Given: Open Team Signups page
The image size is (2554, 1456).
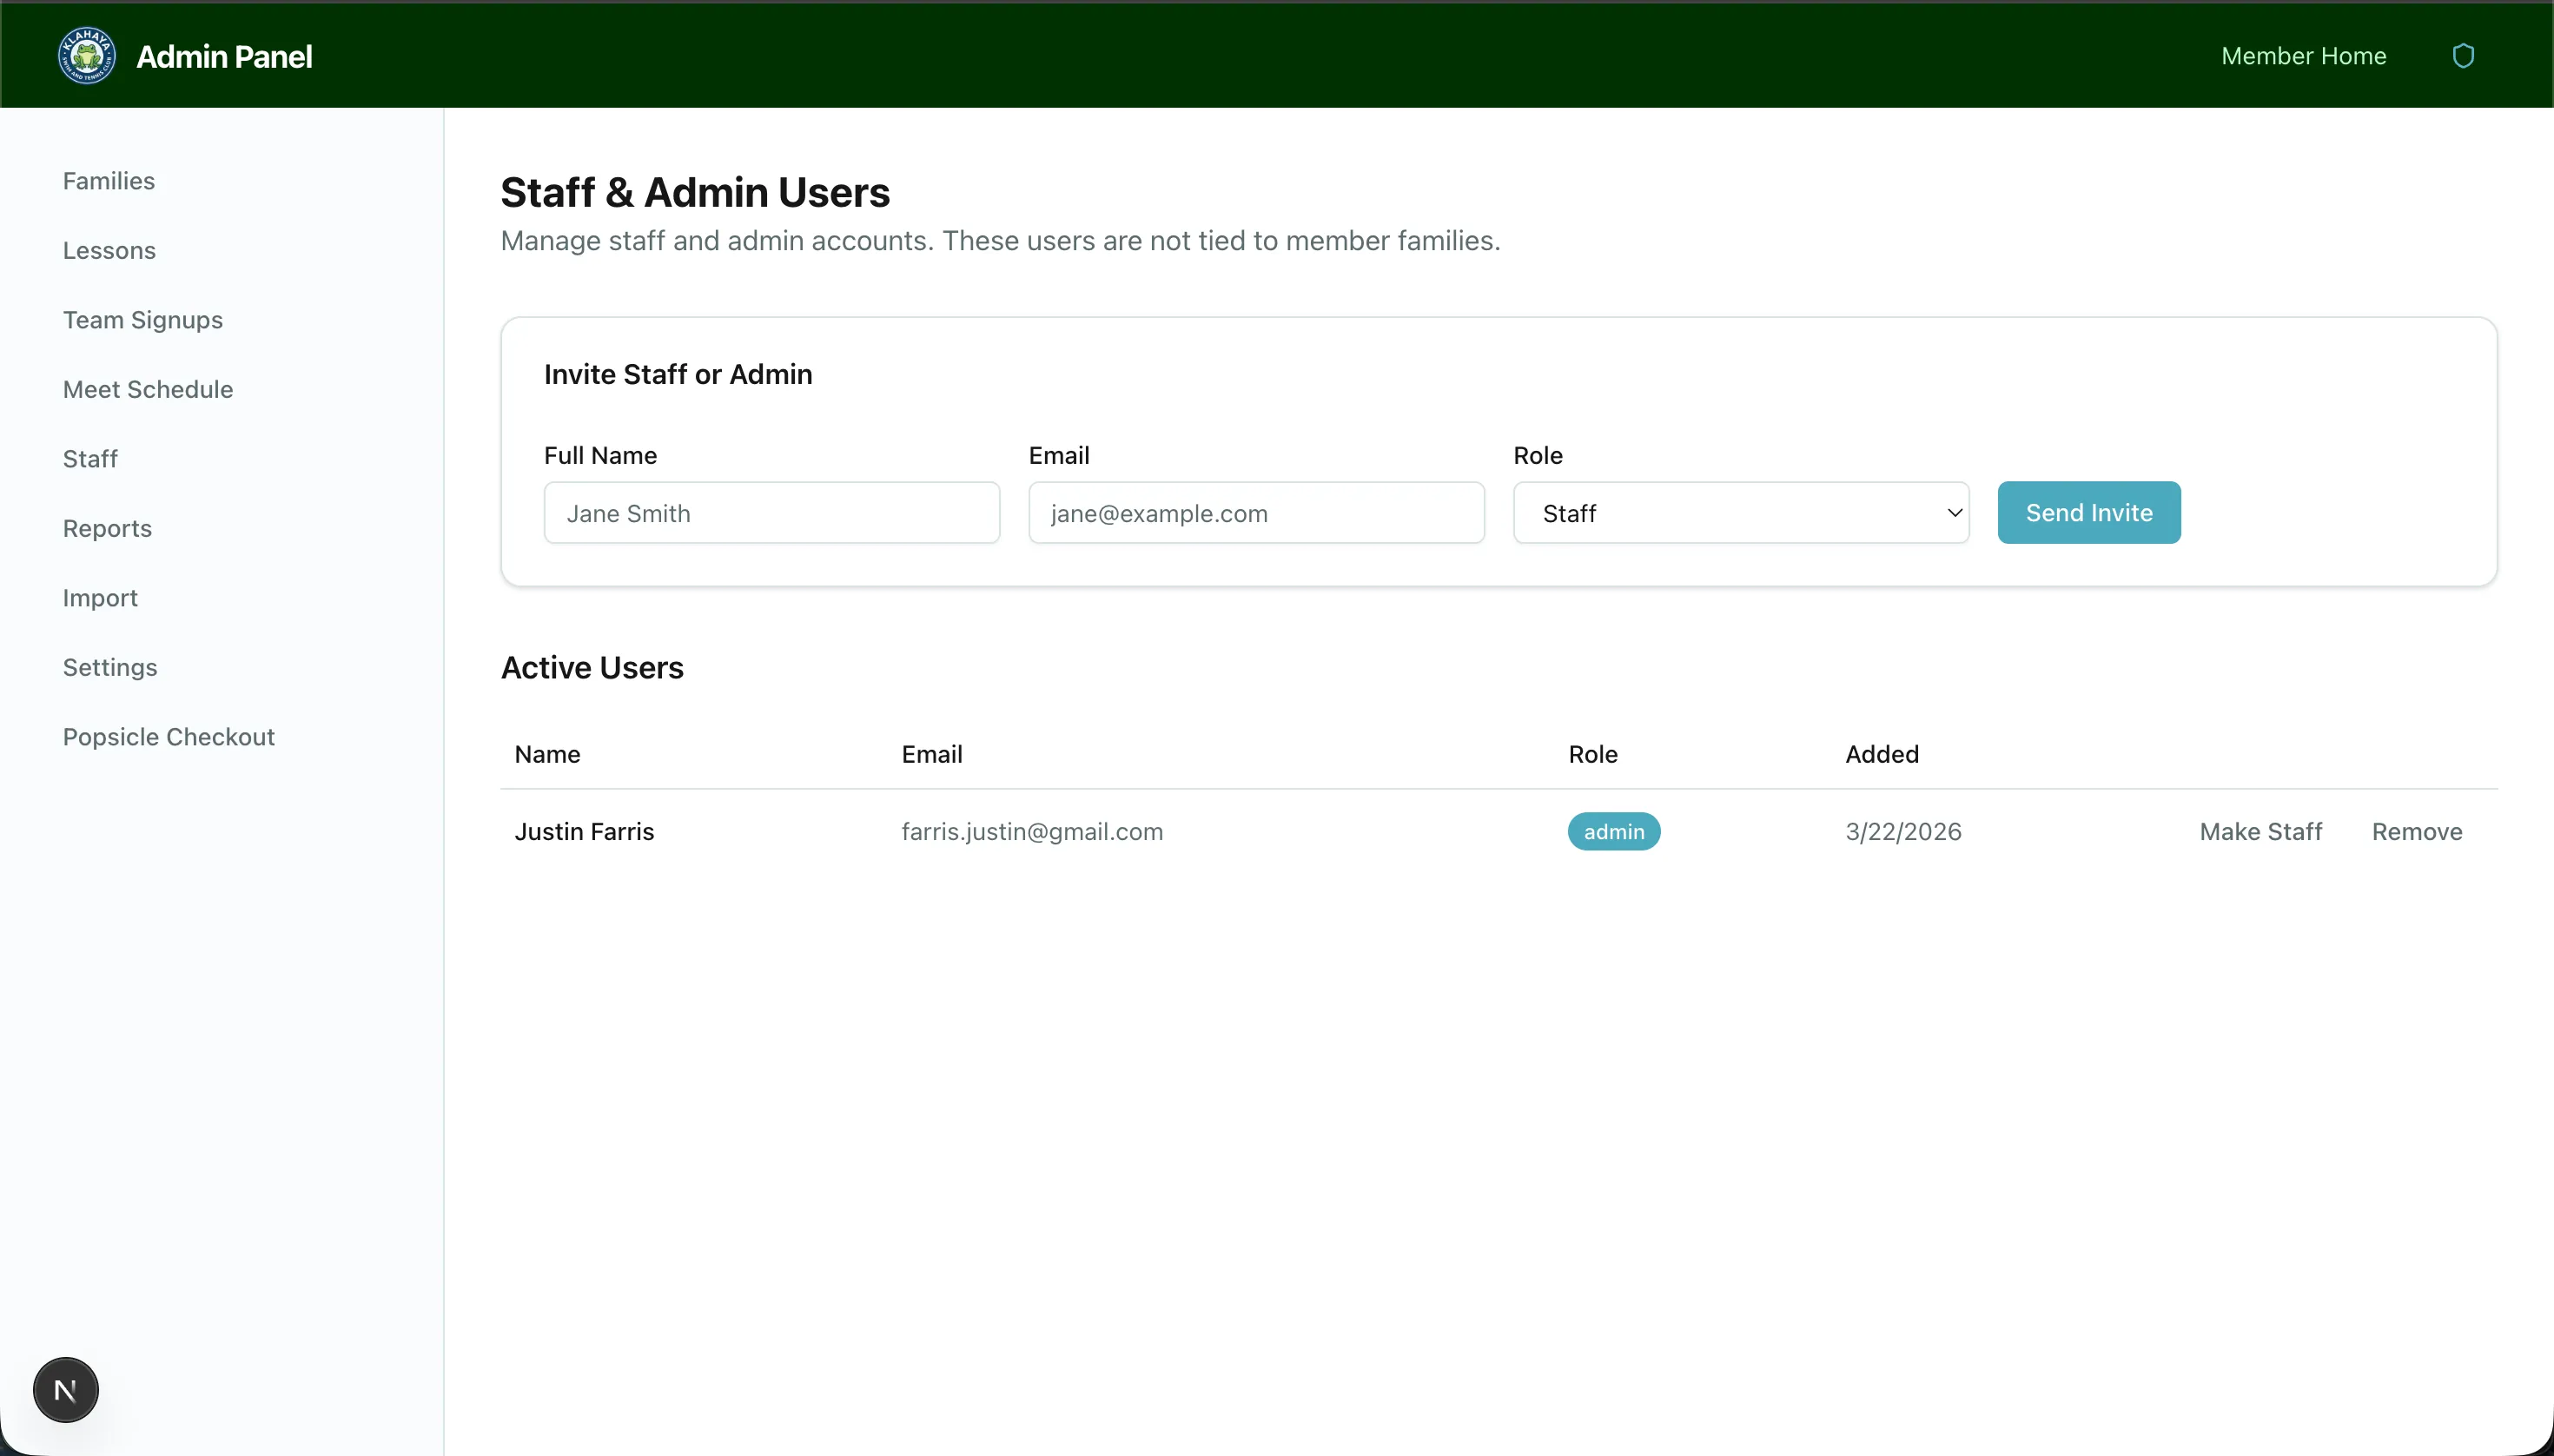Looking at the screenshot, I should (x=143, y=320).
